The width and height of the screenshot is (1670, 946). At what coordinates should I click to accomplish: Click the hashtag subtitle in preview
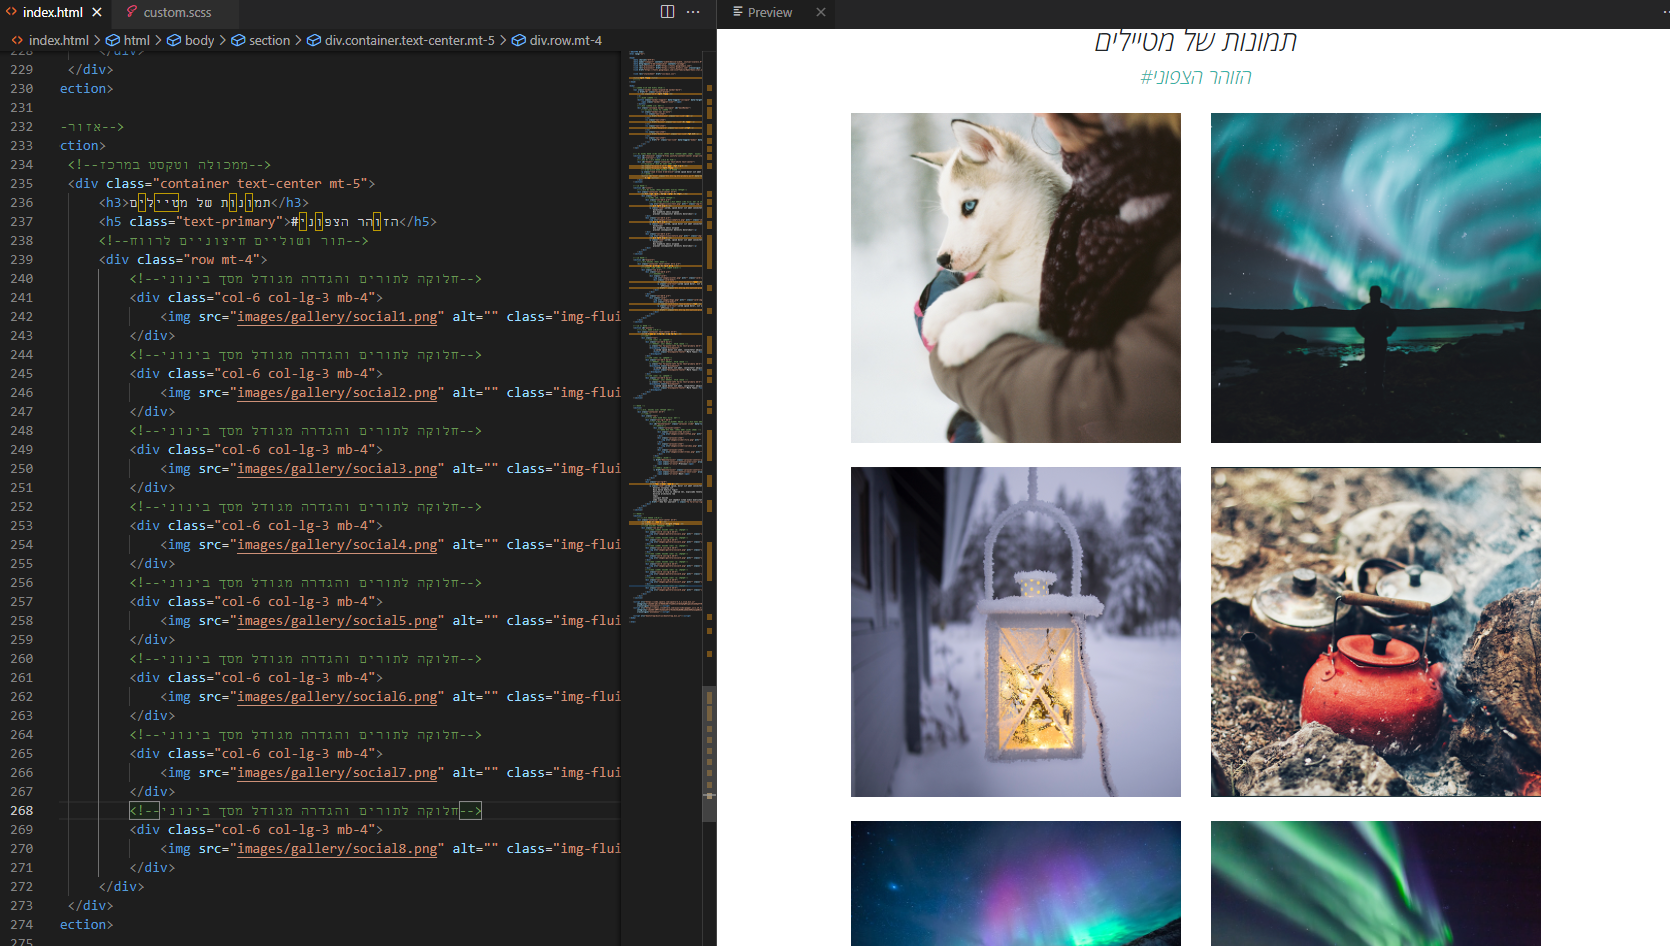click(1196, 77)
